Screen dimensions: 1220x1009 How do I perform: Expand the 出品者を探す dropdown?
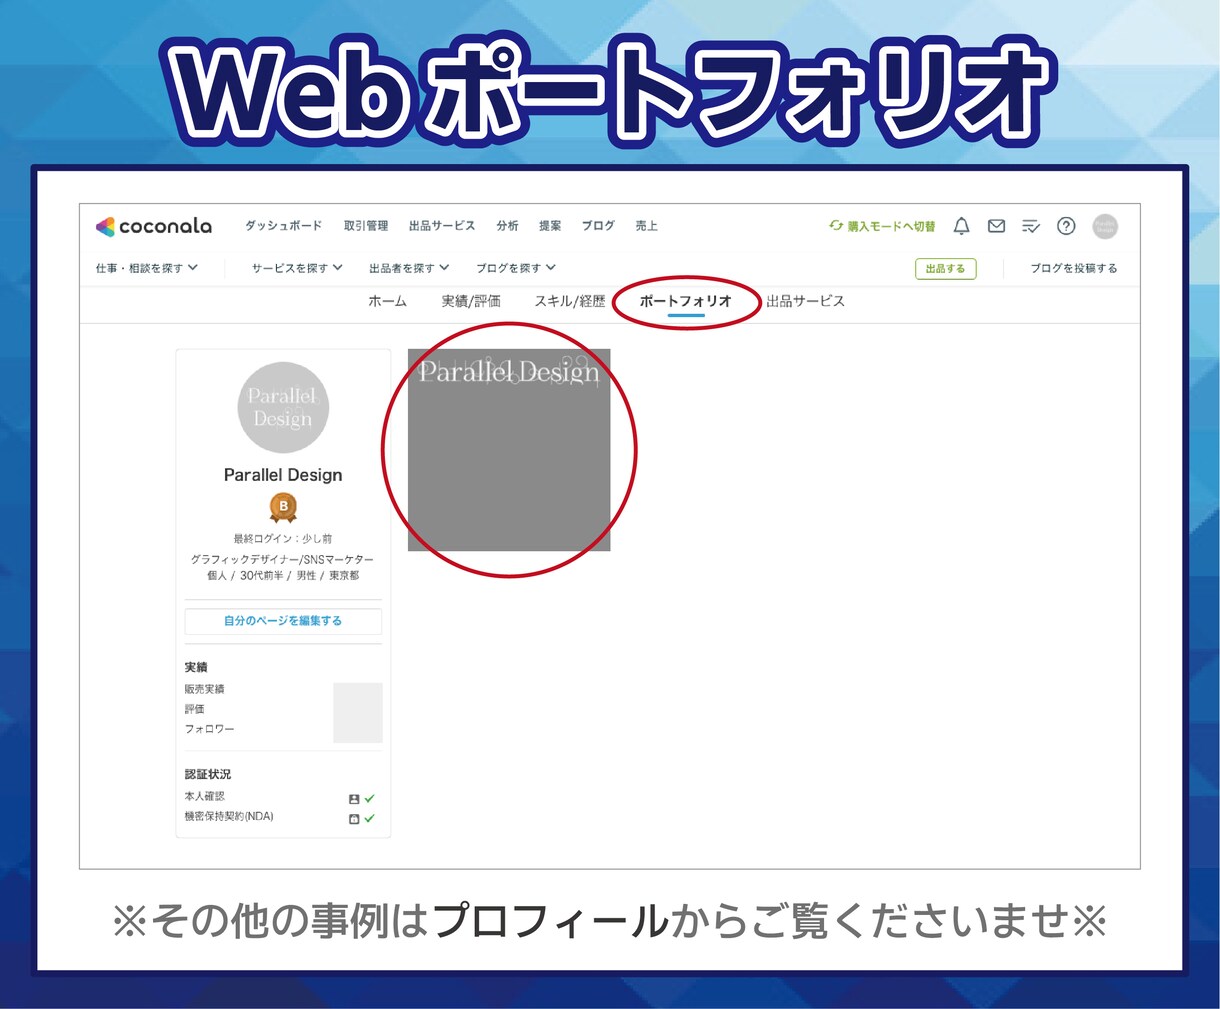pos(409,268)
